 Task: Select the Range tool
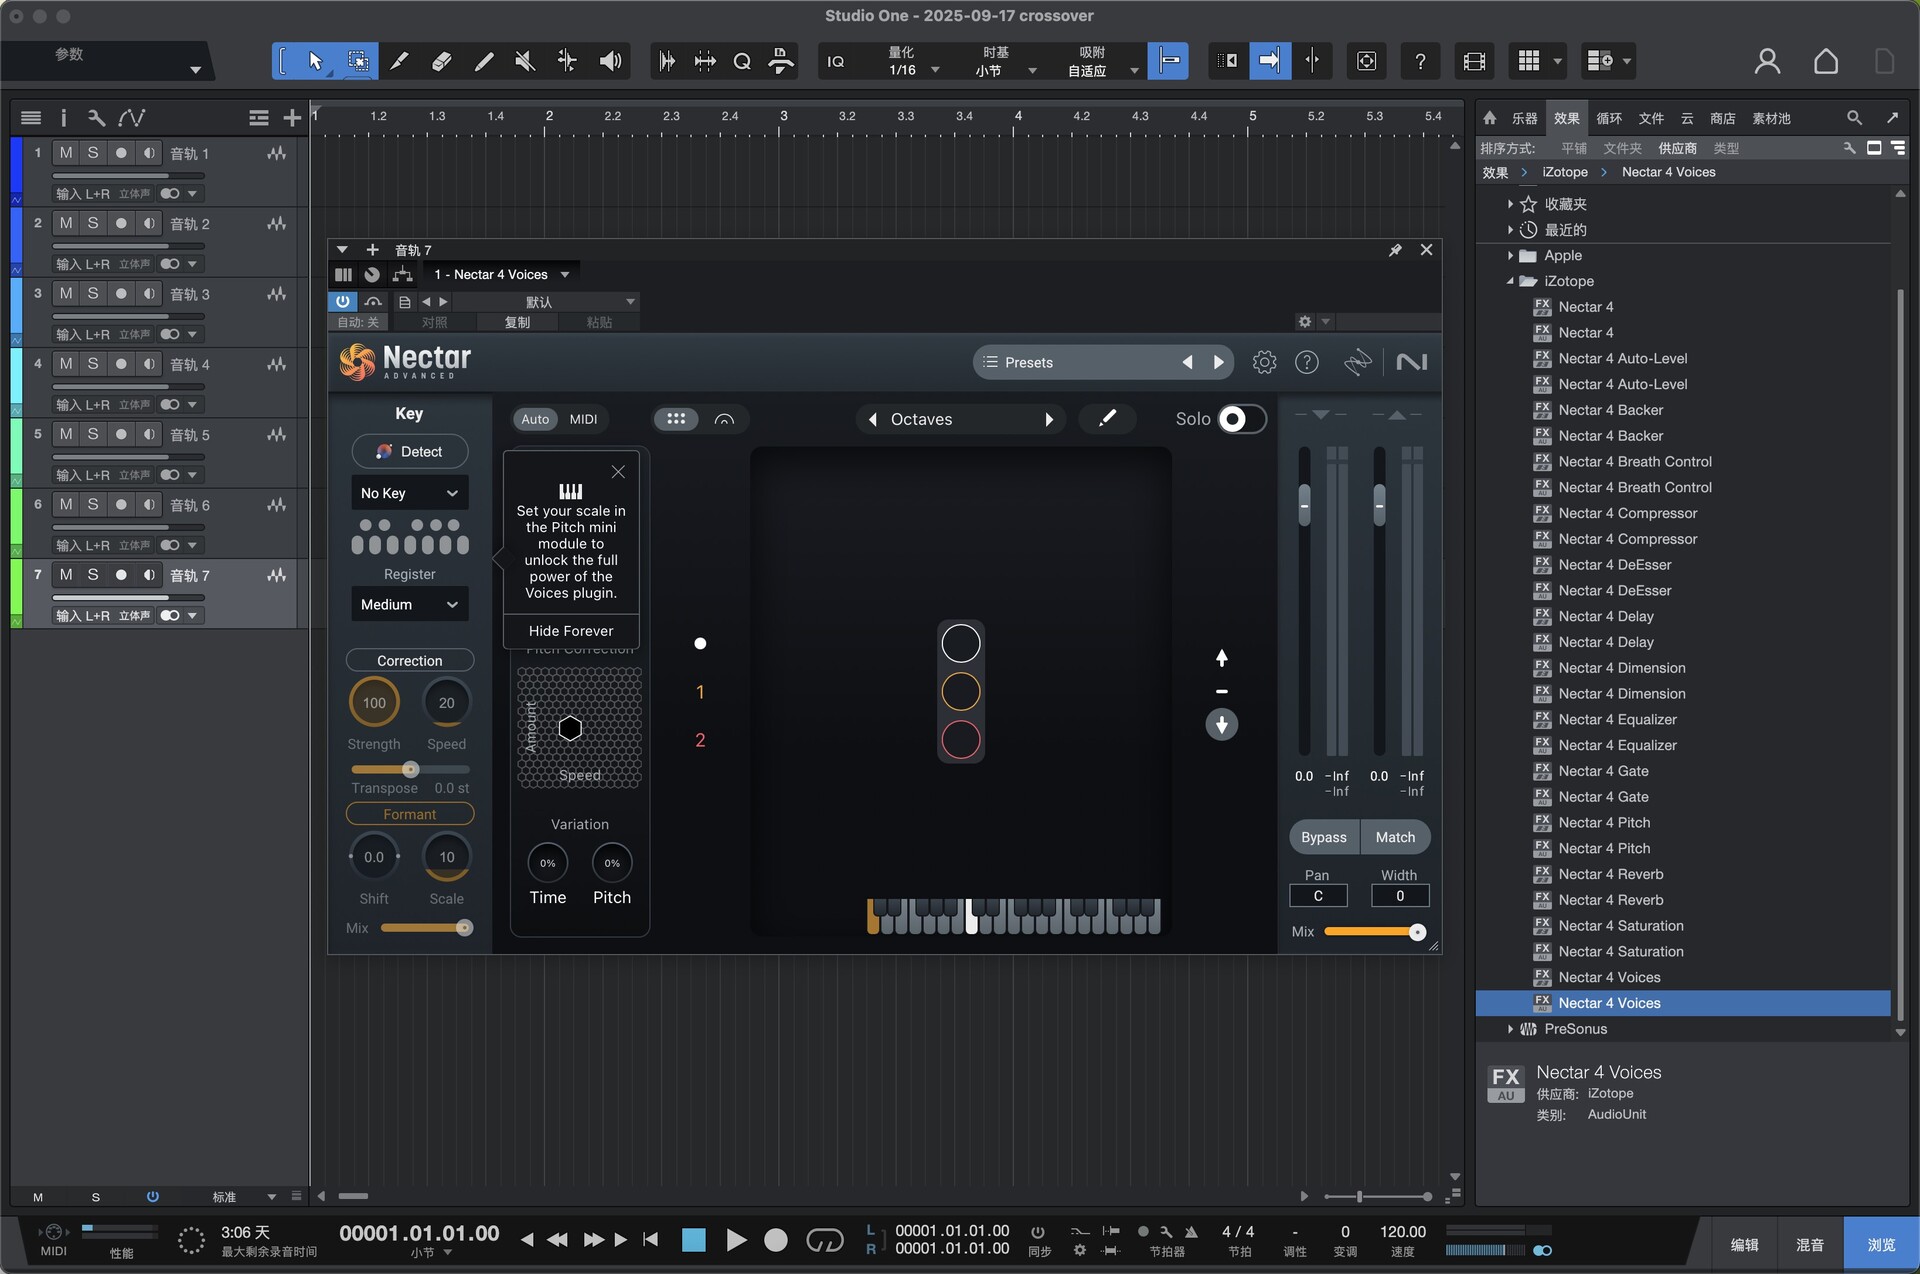[357, 61]
